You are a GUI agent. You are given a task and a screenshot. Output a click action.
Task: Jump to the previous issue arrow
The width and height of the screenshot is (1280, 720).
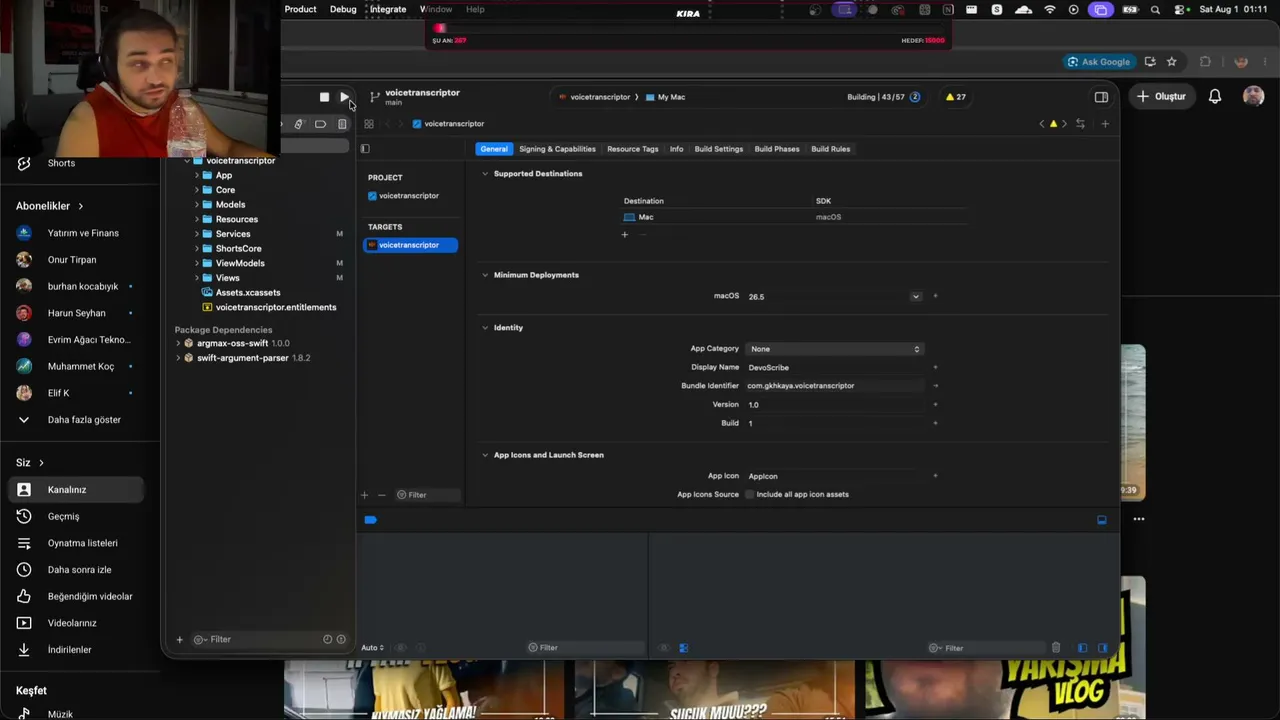(x=1042, y=124)
